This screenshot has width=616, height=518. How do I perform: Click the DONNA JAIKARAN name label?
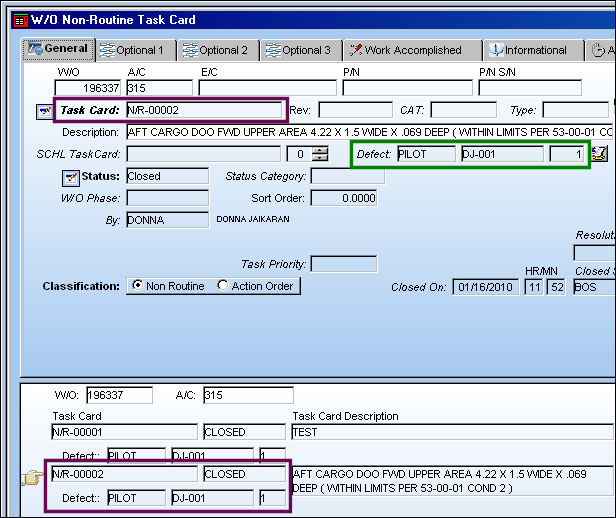click(253, 219)
